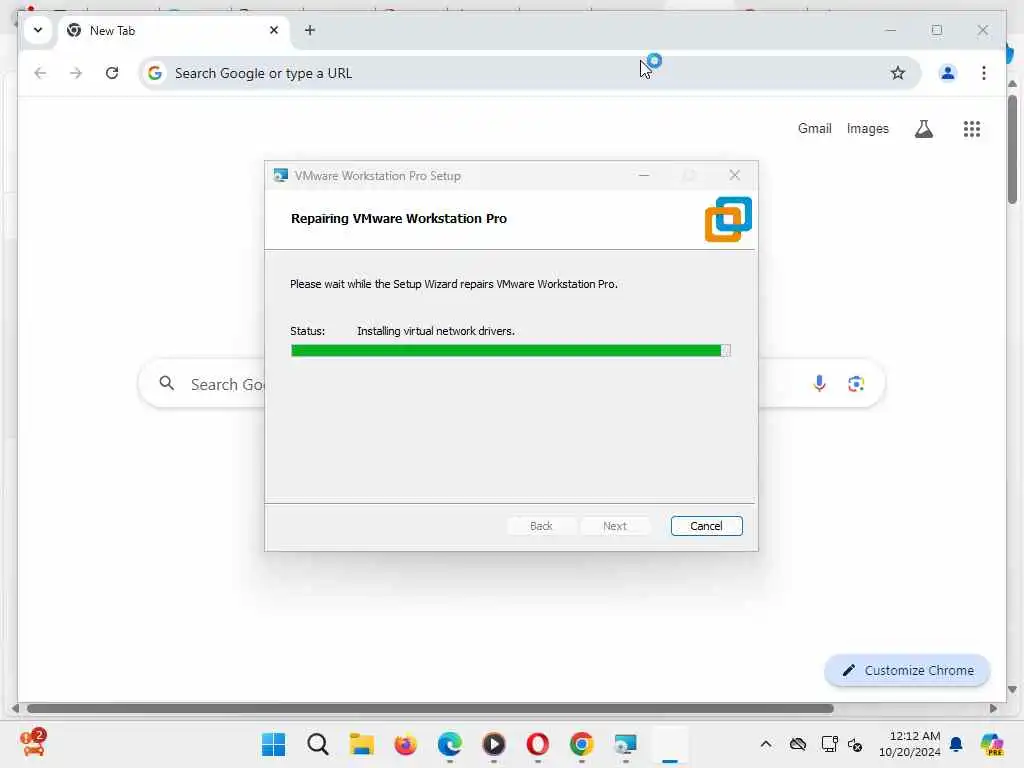Screen dimensions: 1024x768
Task: Click the scroll down arrow on the vertical scrollbar
Action: [1012, 690]
